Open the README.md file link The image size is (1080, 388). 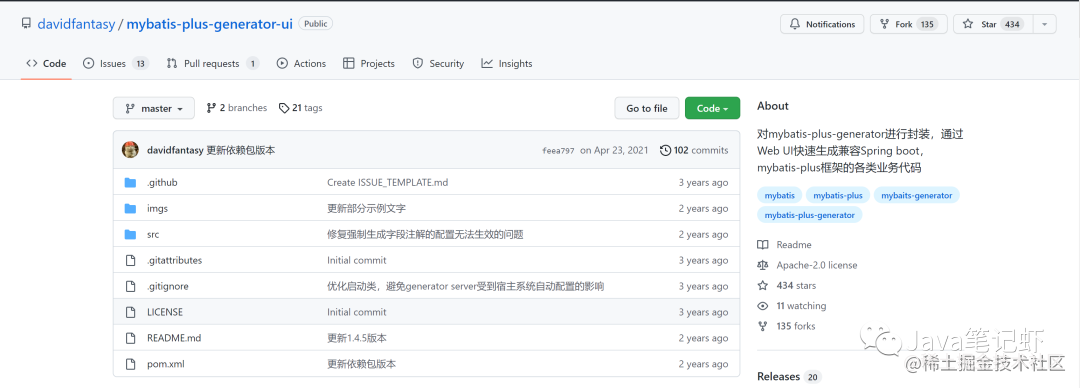[174, 338]
